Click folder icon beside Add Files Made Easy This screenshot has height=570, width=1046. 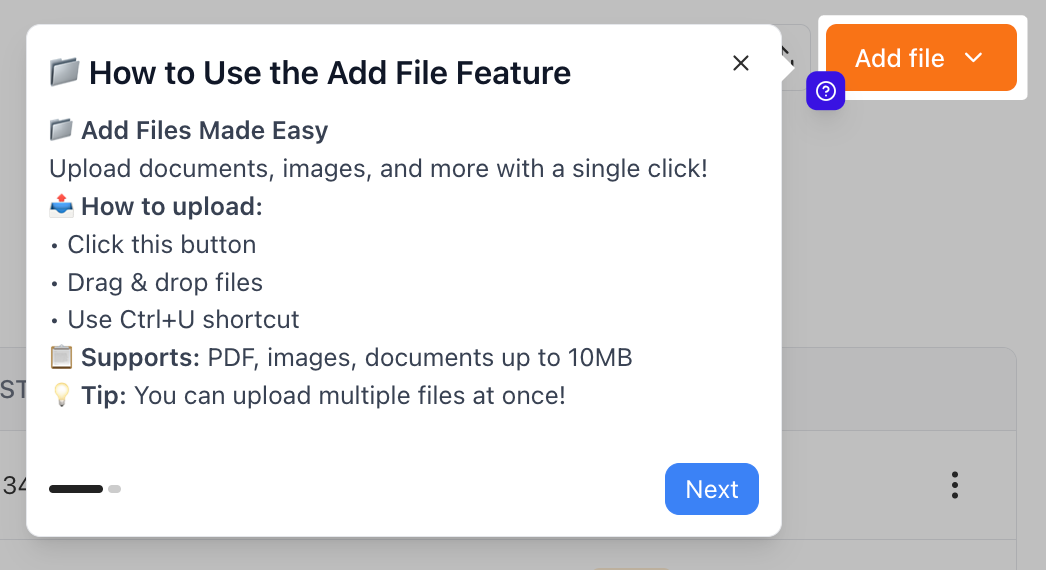pyautogui.click(x=61, y=130)
